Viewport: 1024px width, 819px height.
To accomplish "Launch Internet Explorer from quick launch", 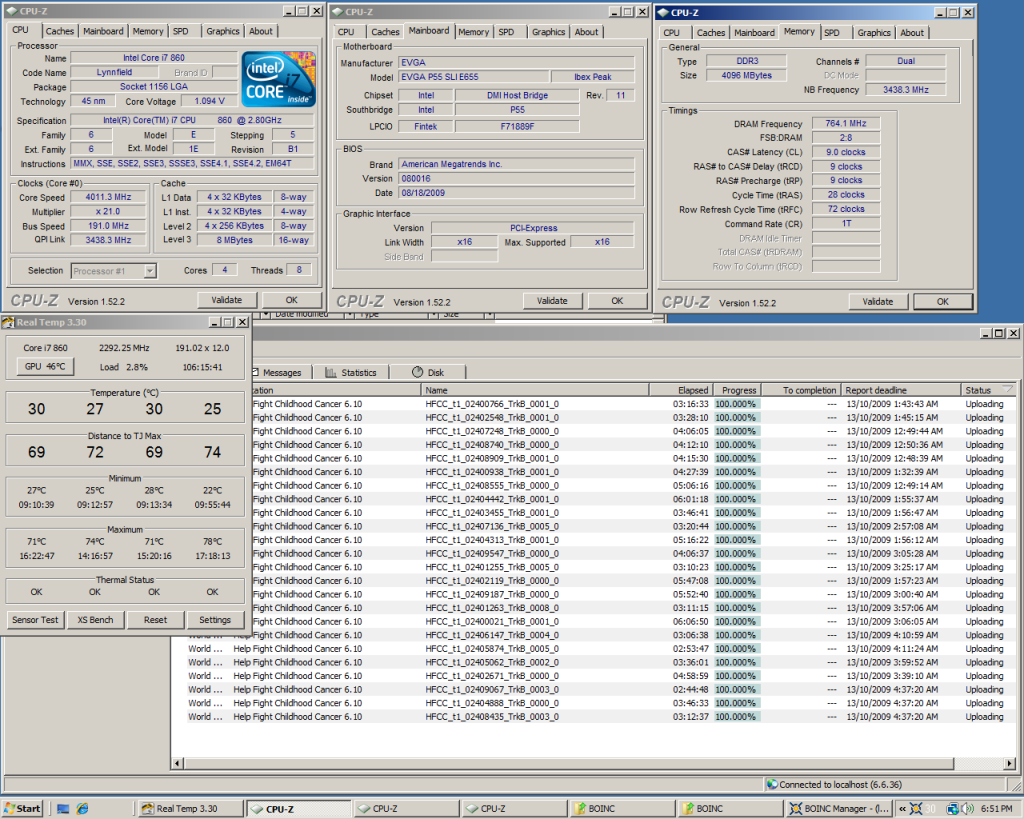I will coord(82,809).
